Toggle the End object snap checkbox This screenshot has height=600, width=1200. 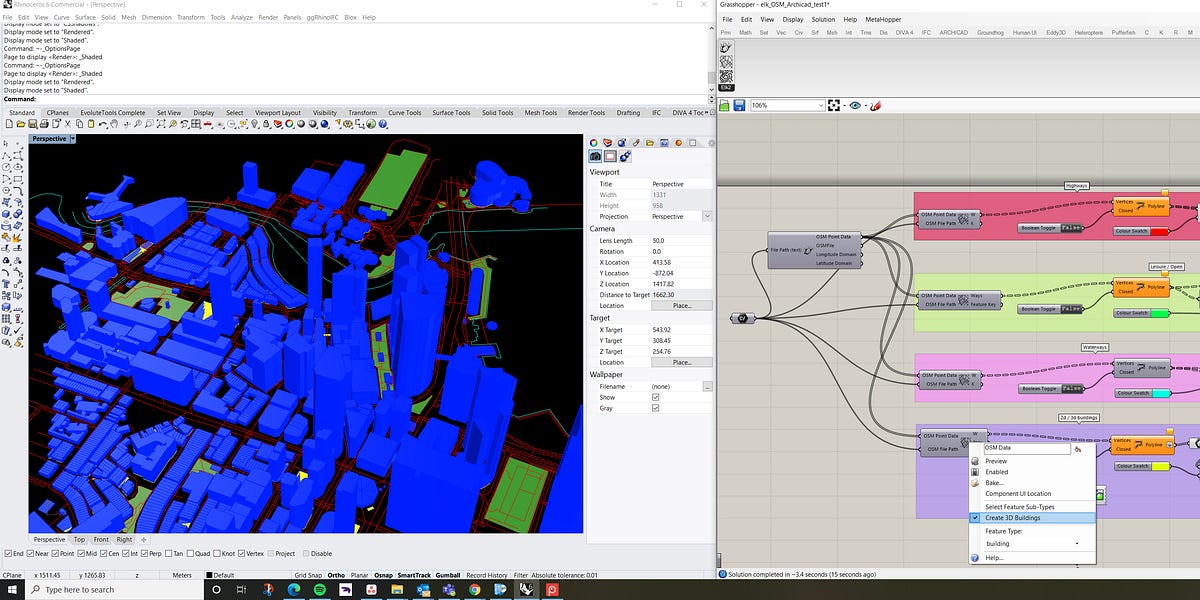tap(9, 553)
